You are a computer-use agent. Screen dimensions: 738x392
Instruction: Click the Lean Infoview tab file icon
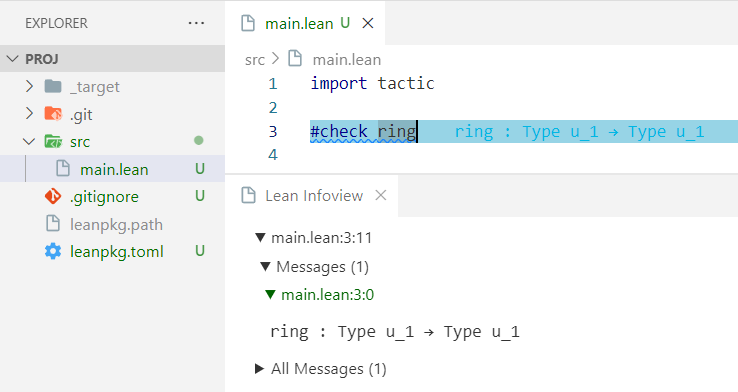coord(248,195)
